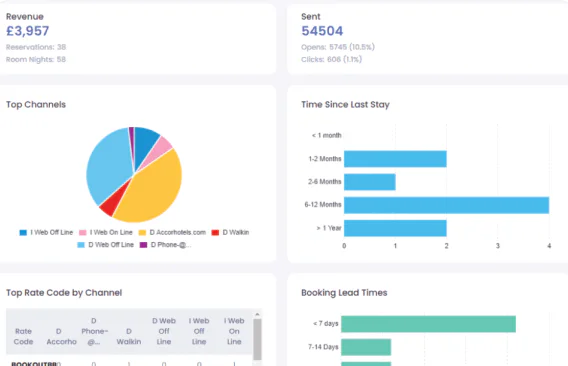Toggle I Web Off Line legend swatch
Image resolution: width=568 pixels, height=366 pixels.
pos(23,233)
